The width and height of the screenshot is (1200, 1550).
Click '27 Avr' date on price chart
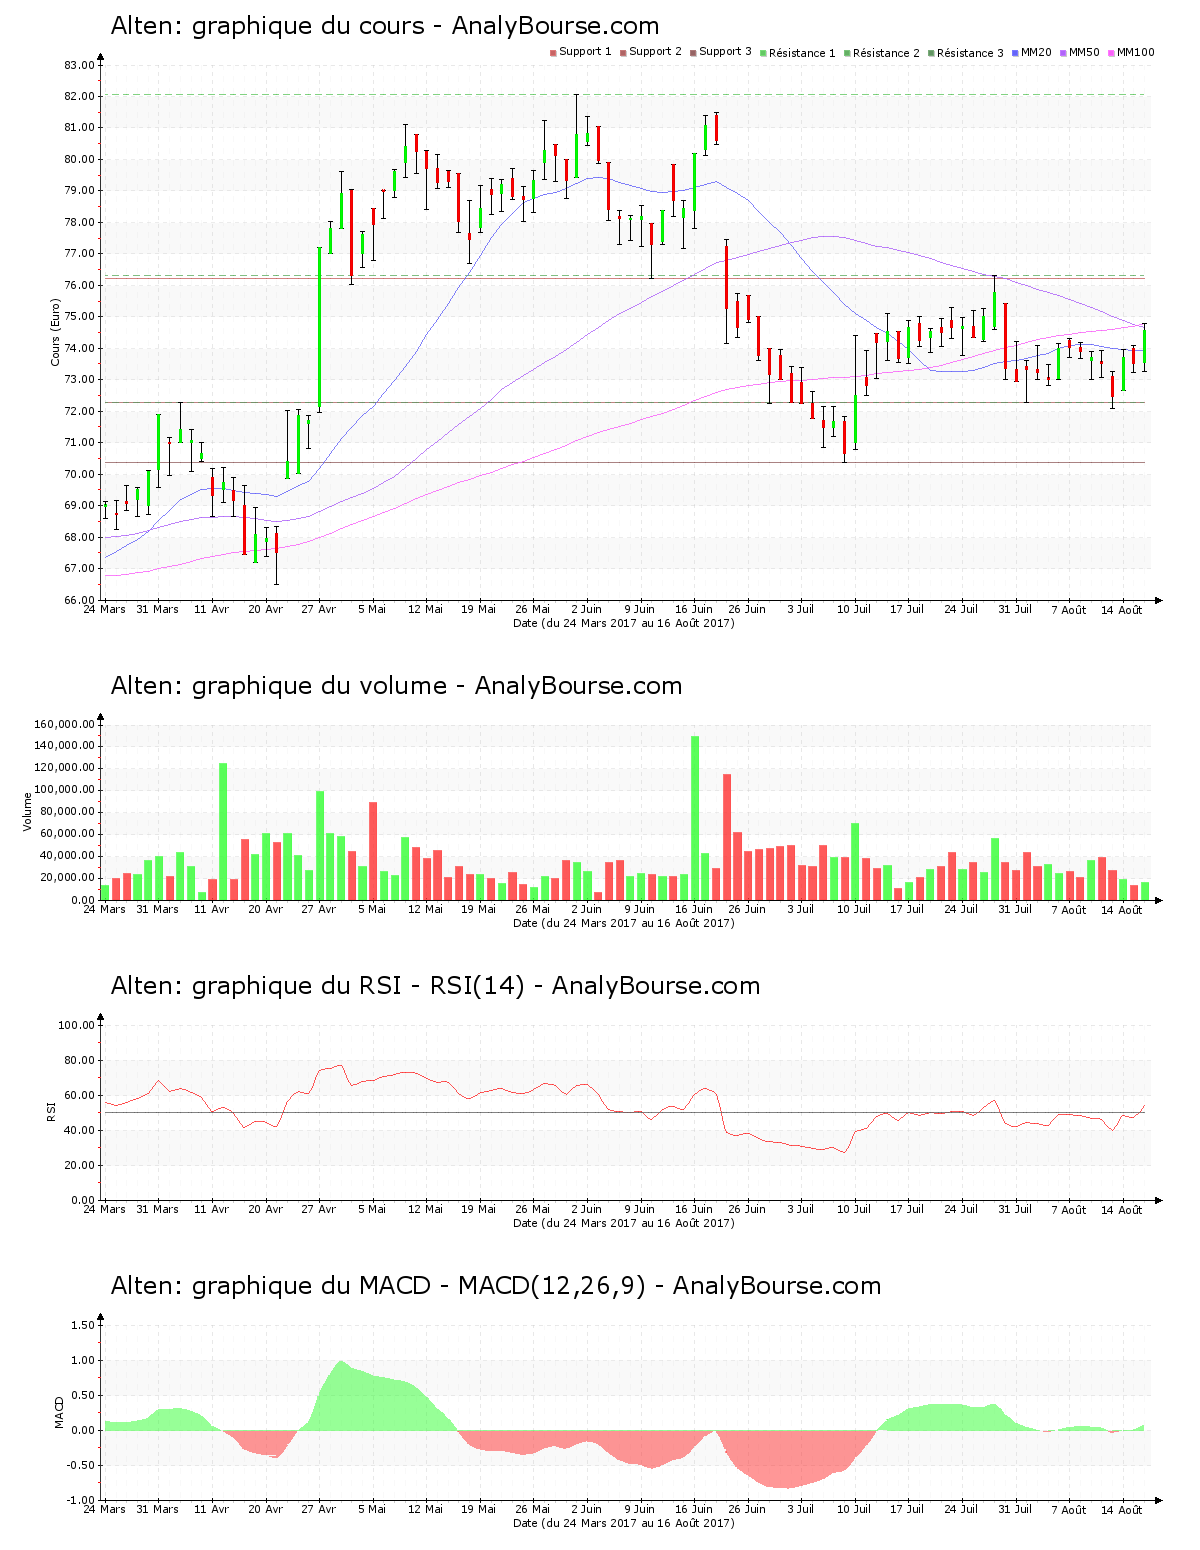pyautogui.click(x=319, y=609)
